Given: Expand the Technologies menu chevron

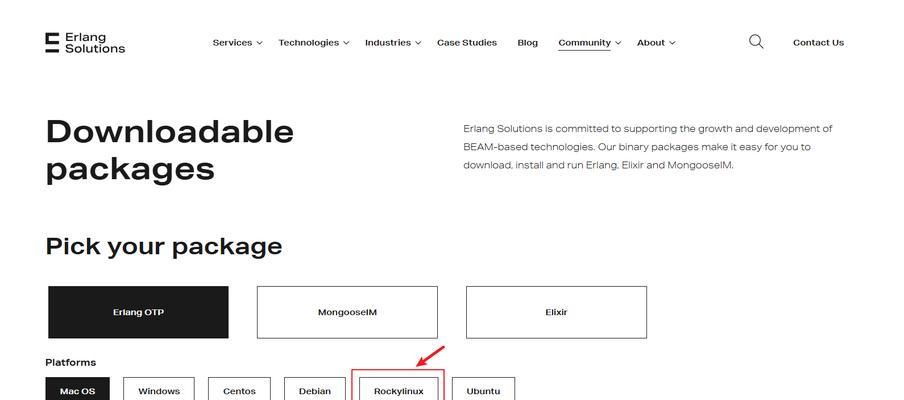Looking at the screenshot, I should pyautogui.click(x=346, y=43).
